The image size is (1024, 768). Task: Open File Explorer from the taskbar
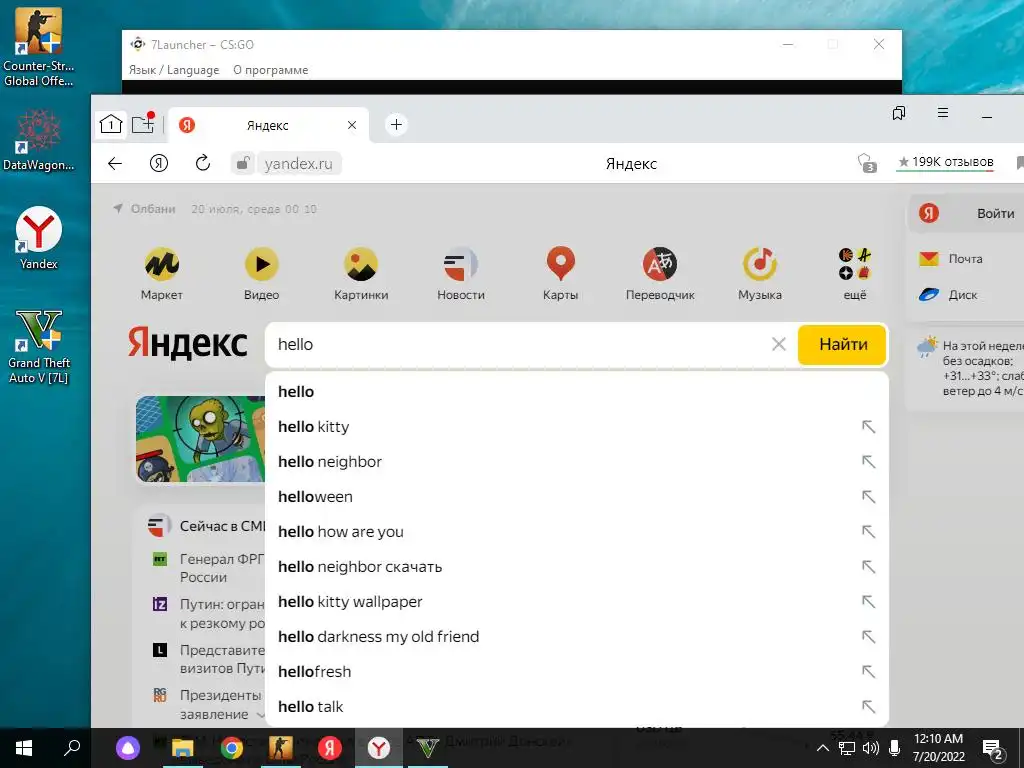[x=183, y=748]
